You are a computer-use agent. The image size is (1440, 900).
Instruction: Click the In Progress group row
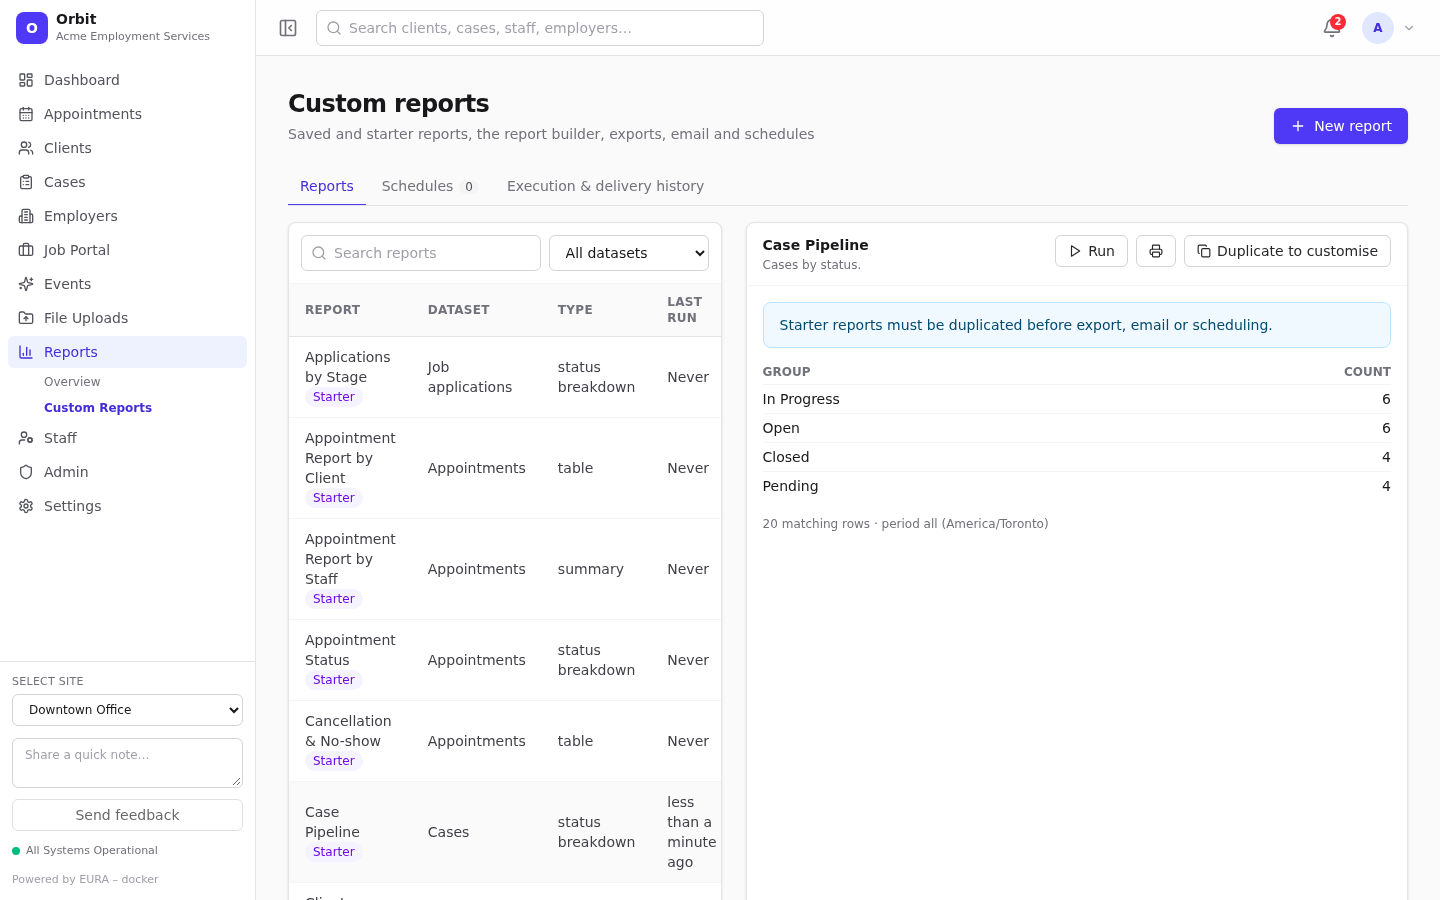coord(1076,399)
